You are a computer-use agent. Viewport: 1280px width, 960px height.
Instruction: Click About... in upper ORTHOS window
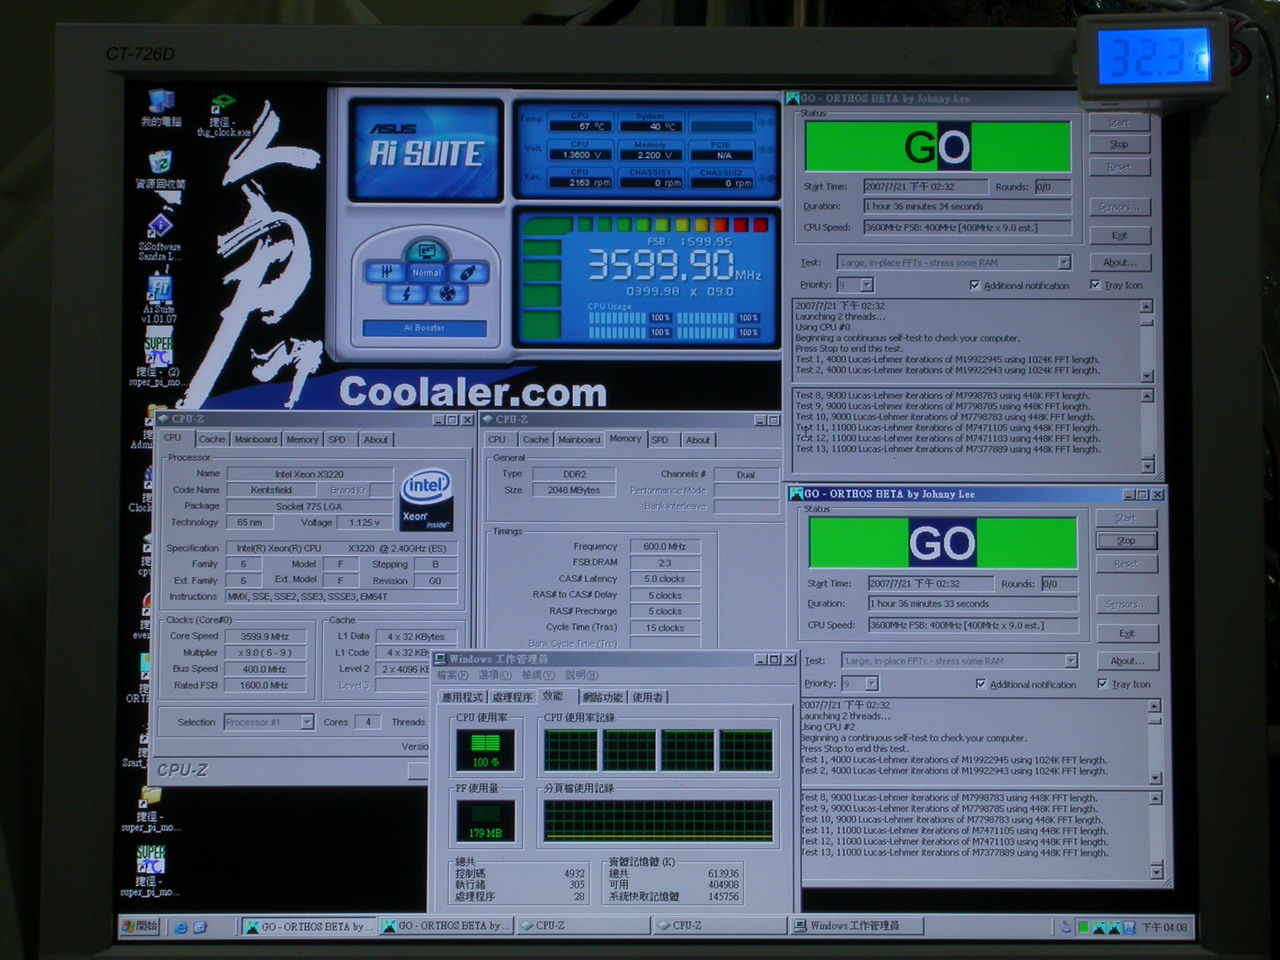point(1118,262)
